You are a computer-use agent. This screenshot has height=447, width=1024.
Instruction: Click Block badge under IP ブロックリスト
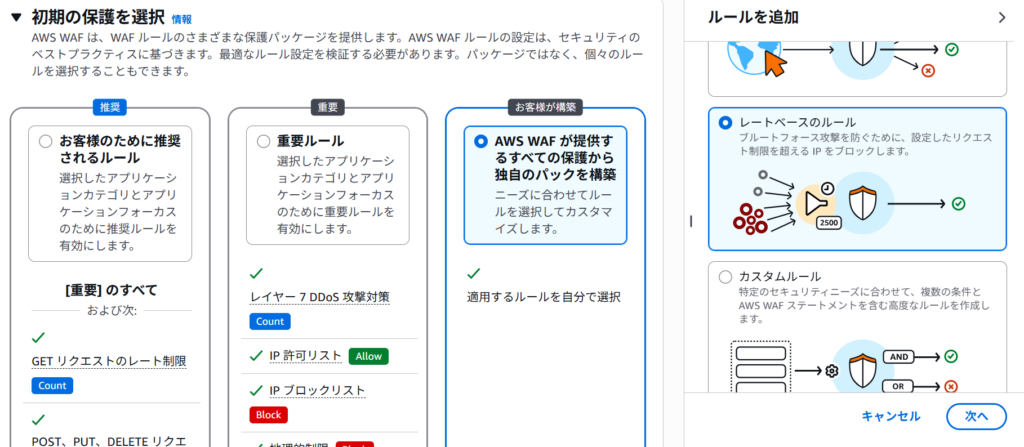(x=268, y=415)
